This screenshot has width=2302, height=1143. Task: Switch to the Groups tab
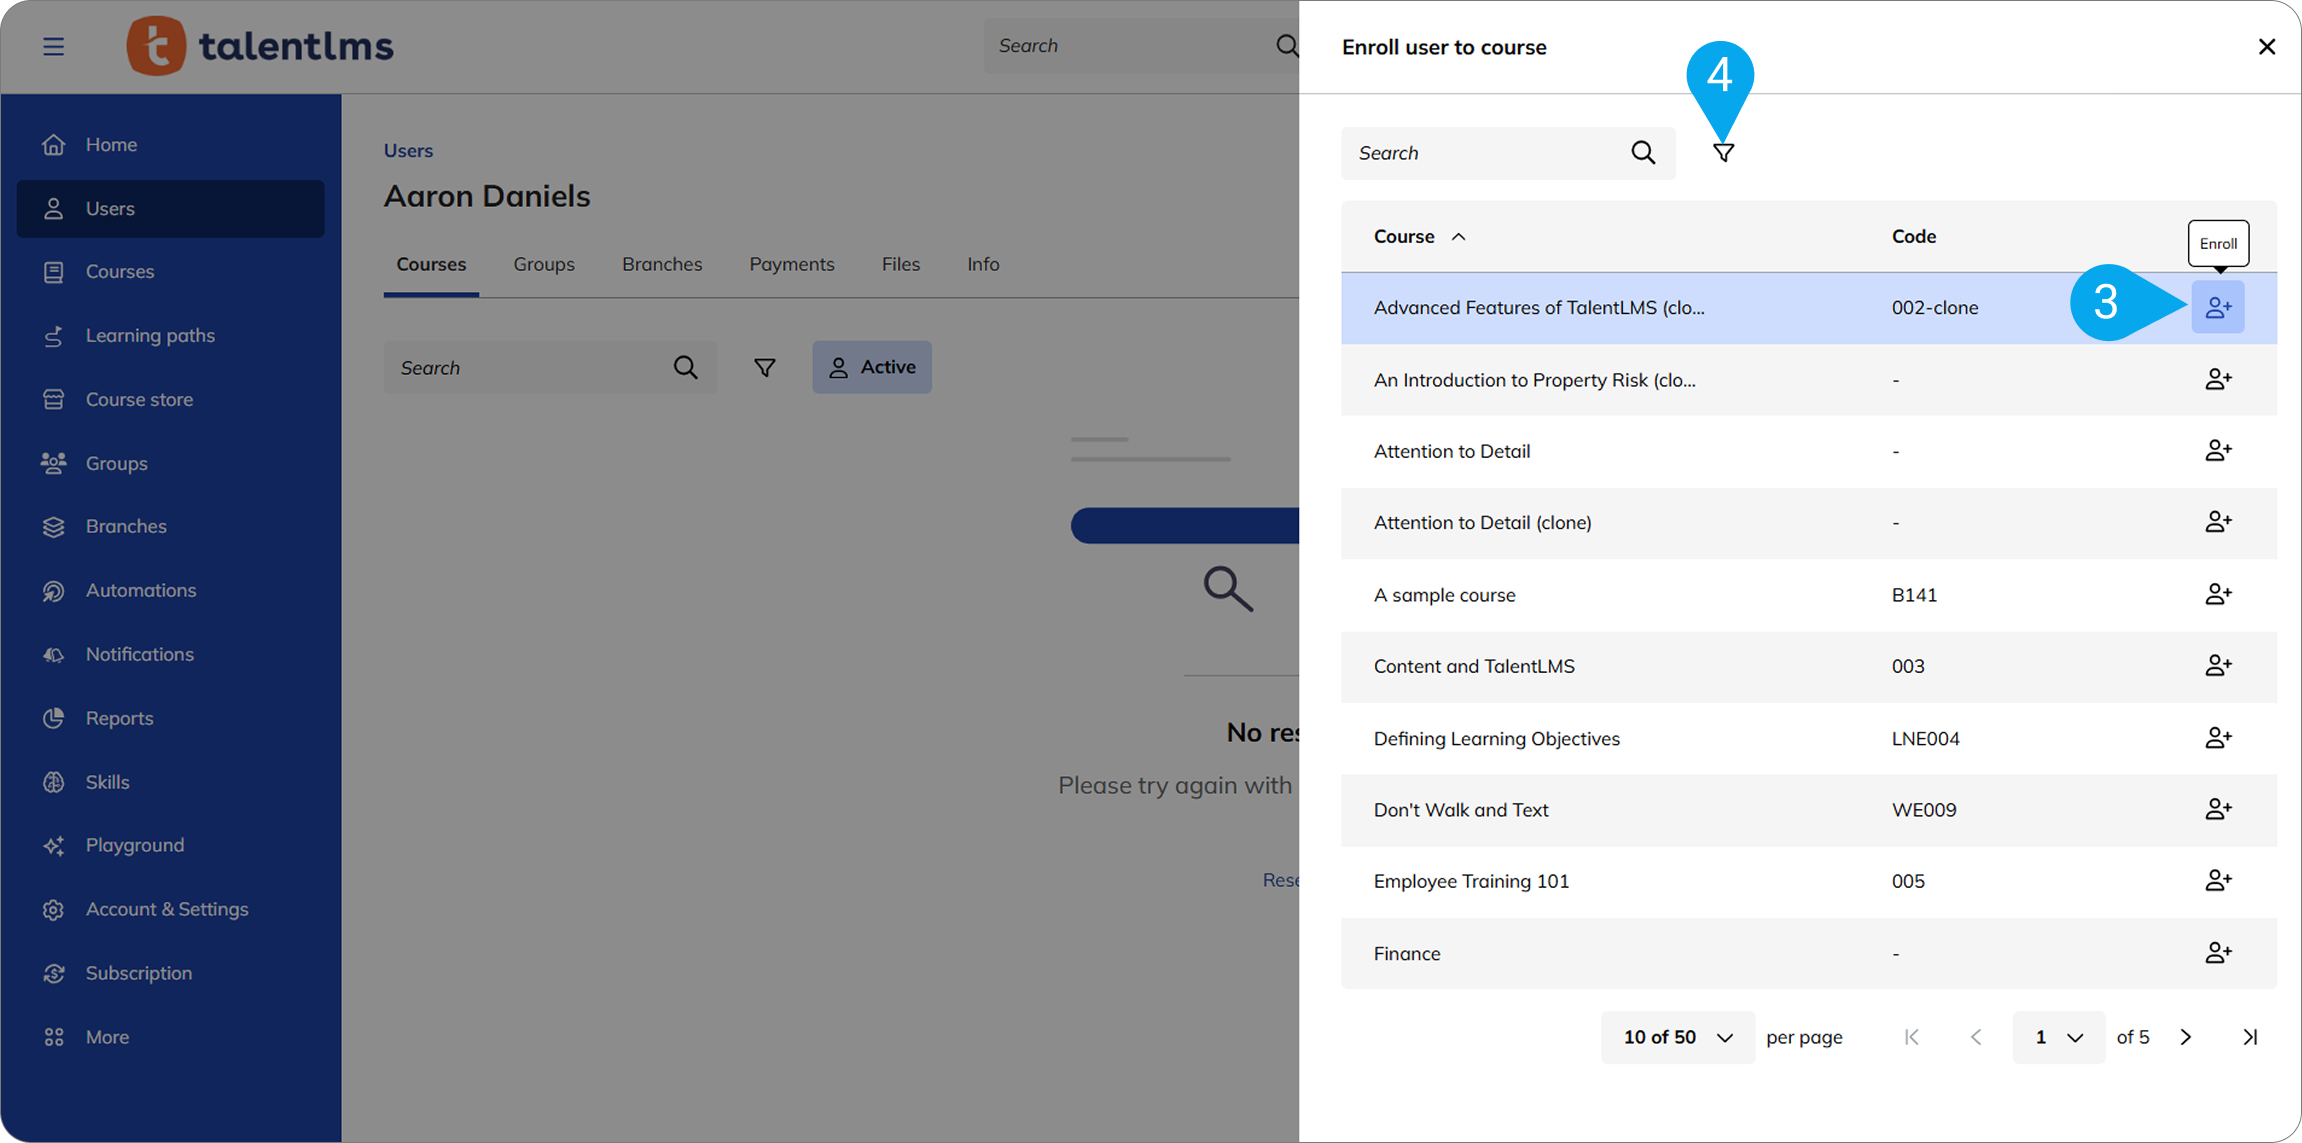tap(544, 264)
